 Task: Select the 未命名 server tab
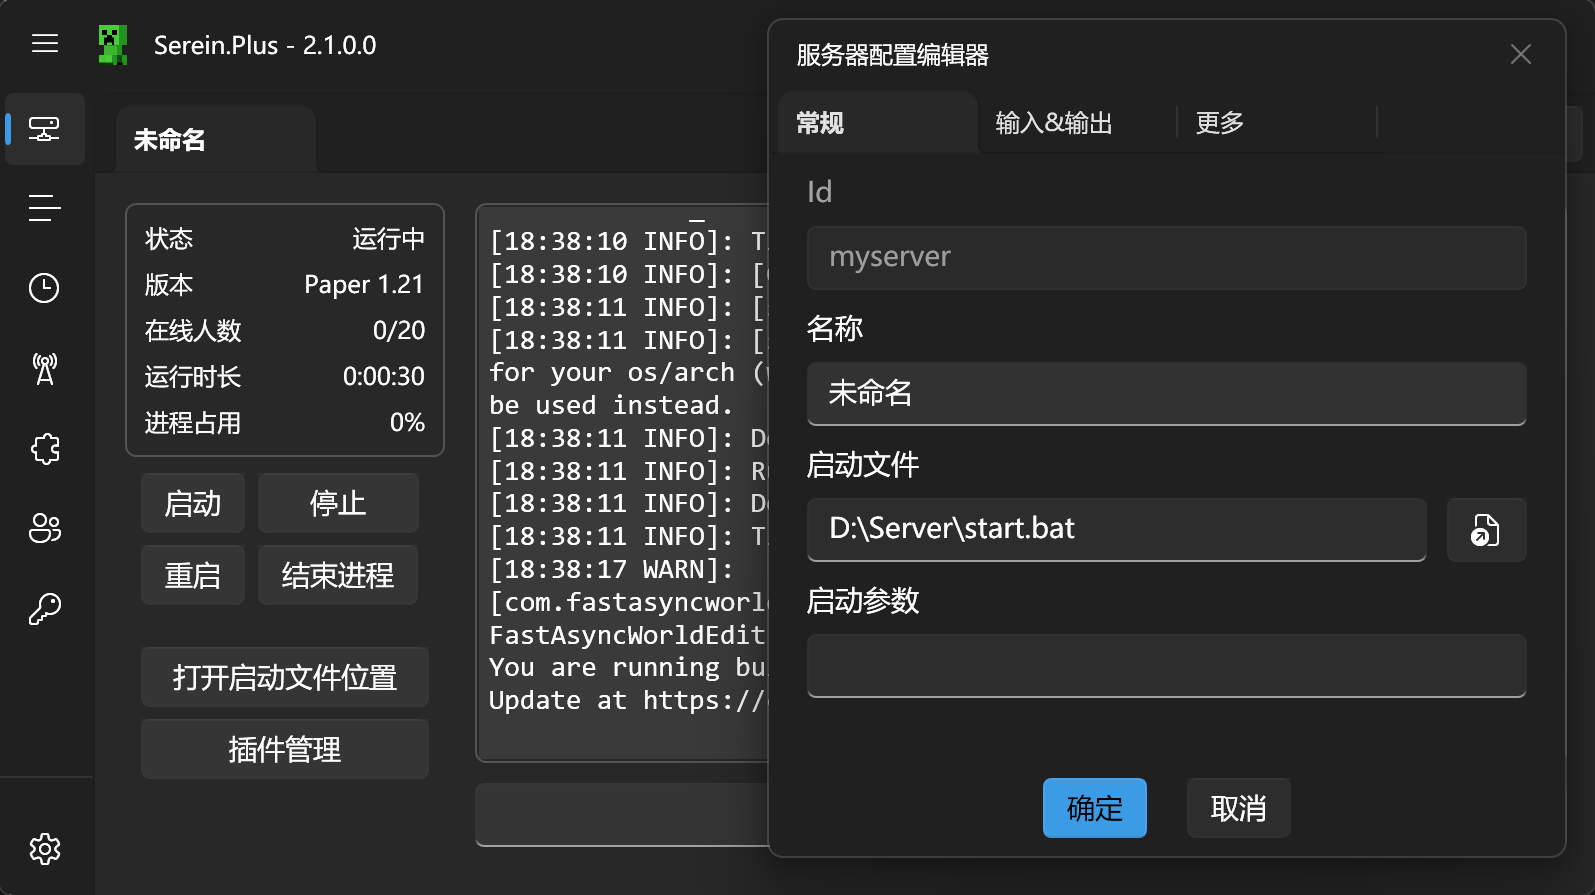click(x=216, y=140)
